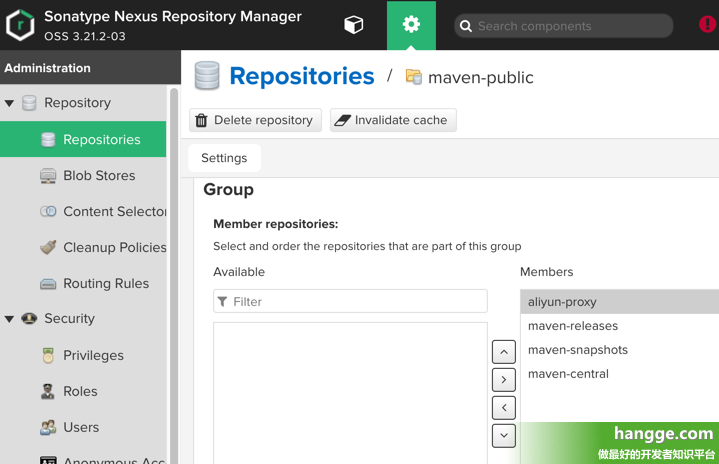Image resolution: width=719 pixels, height=464 pixels.
Task: Click the sidebar vertical scrollbar
Action: 174,275
